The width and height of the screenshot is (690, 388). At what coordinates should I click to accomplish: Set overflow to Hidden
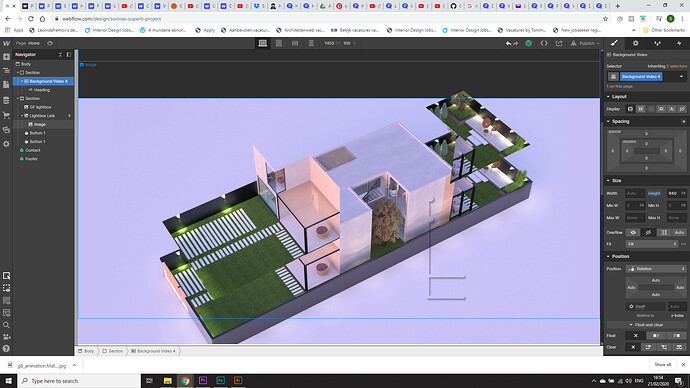pyautogui.click(x=648, y=232)
